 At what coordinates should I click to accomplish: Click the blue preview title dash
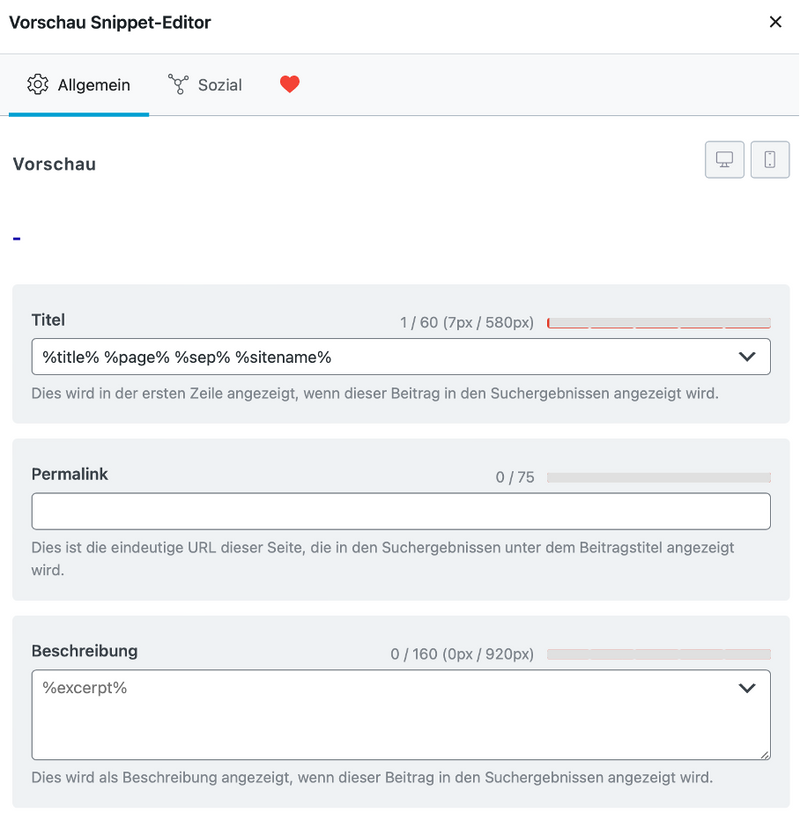point(17,239)
